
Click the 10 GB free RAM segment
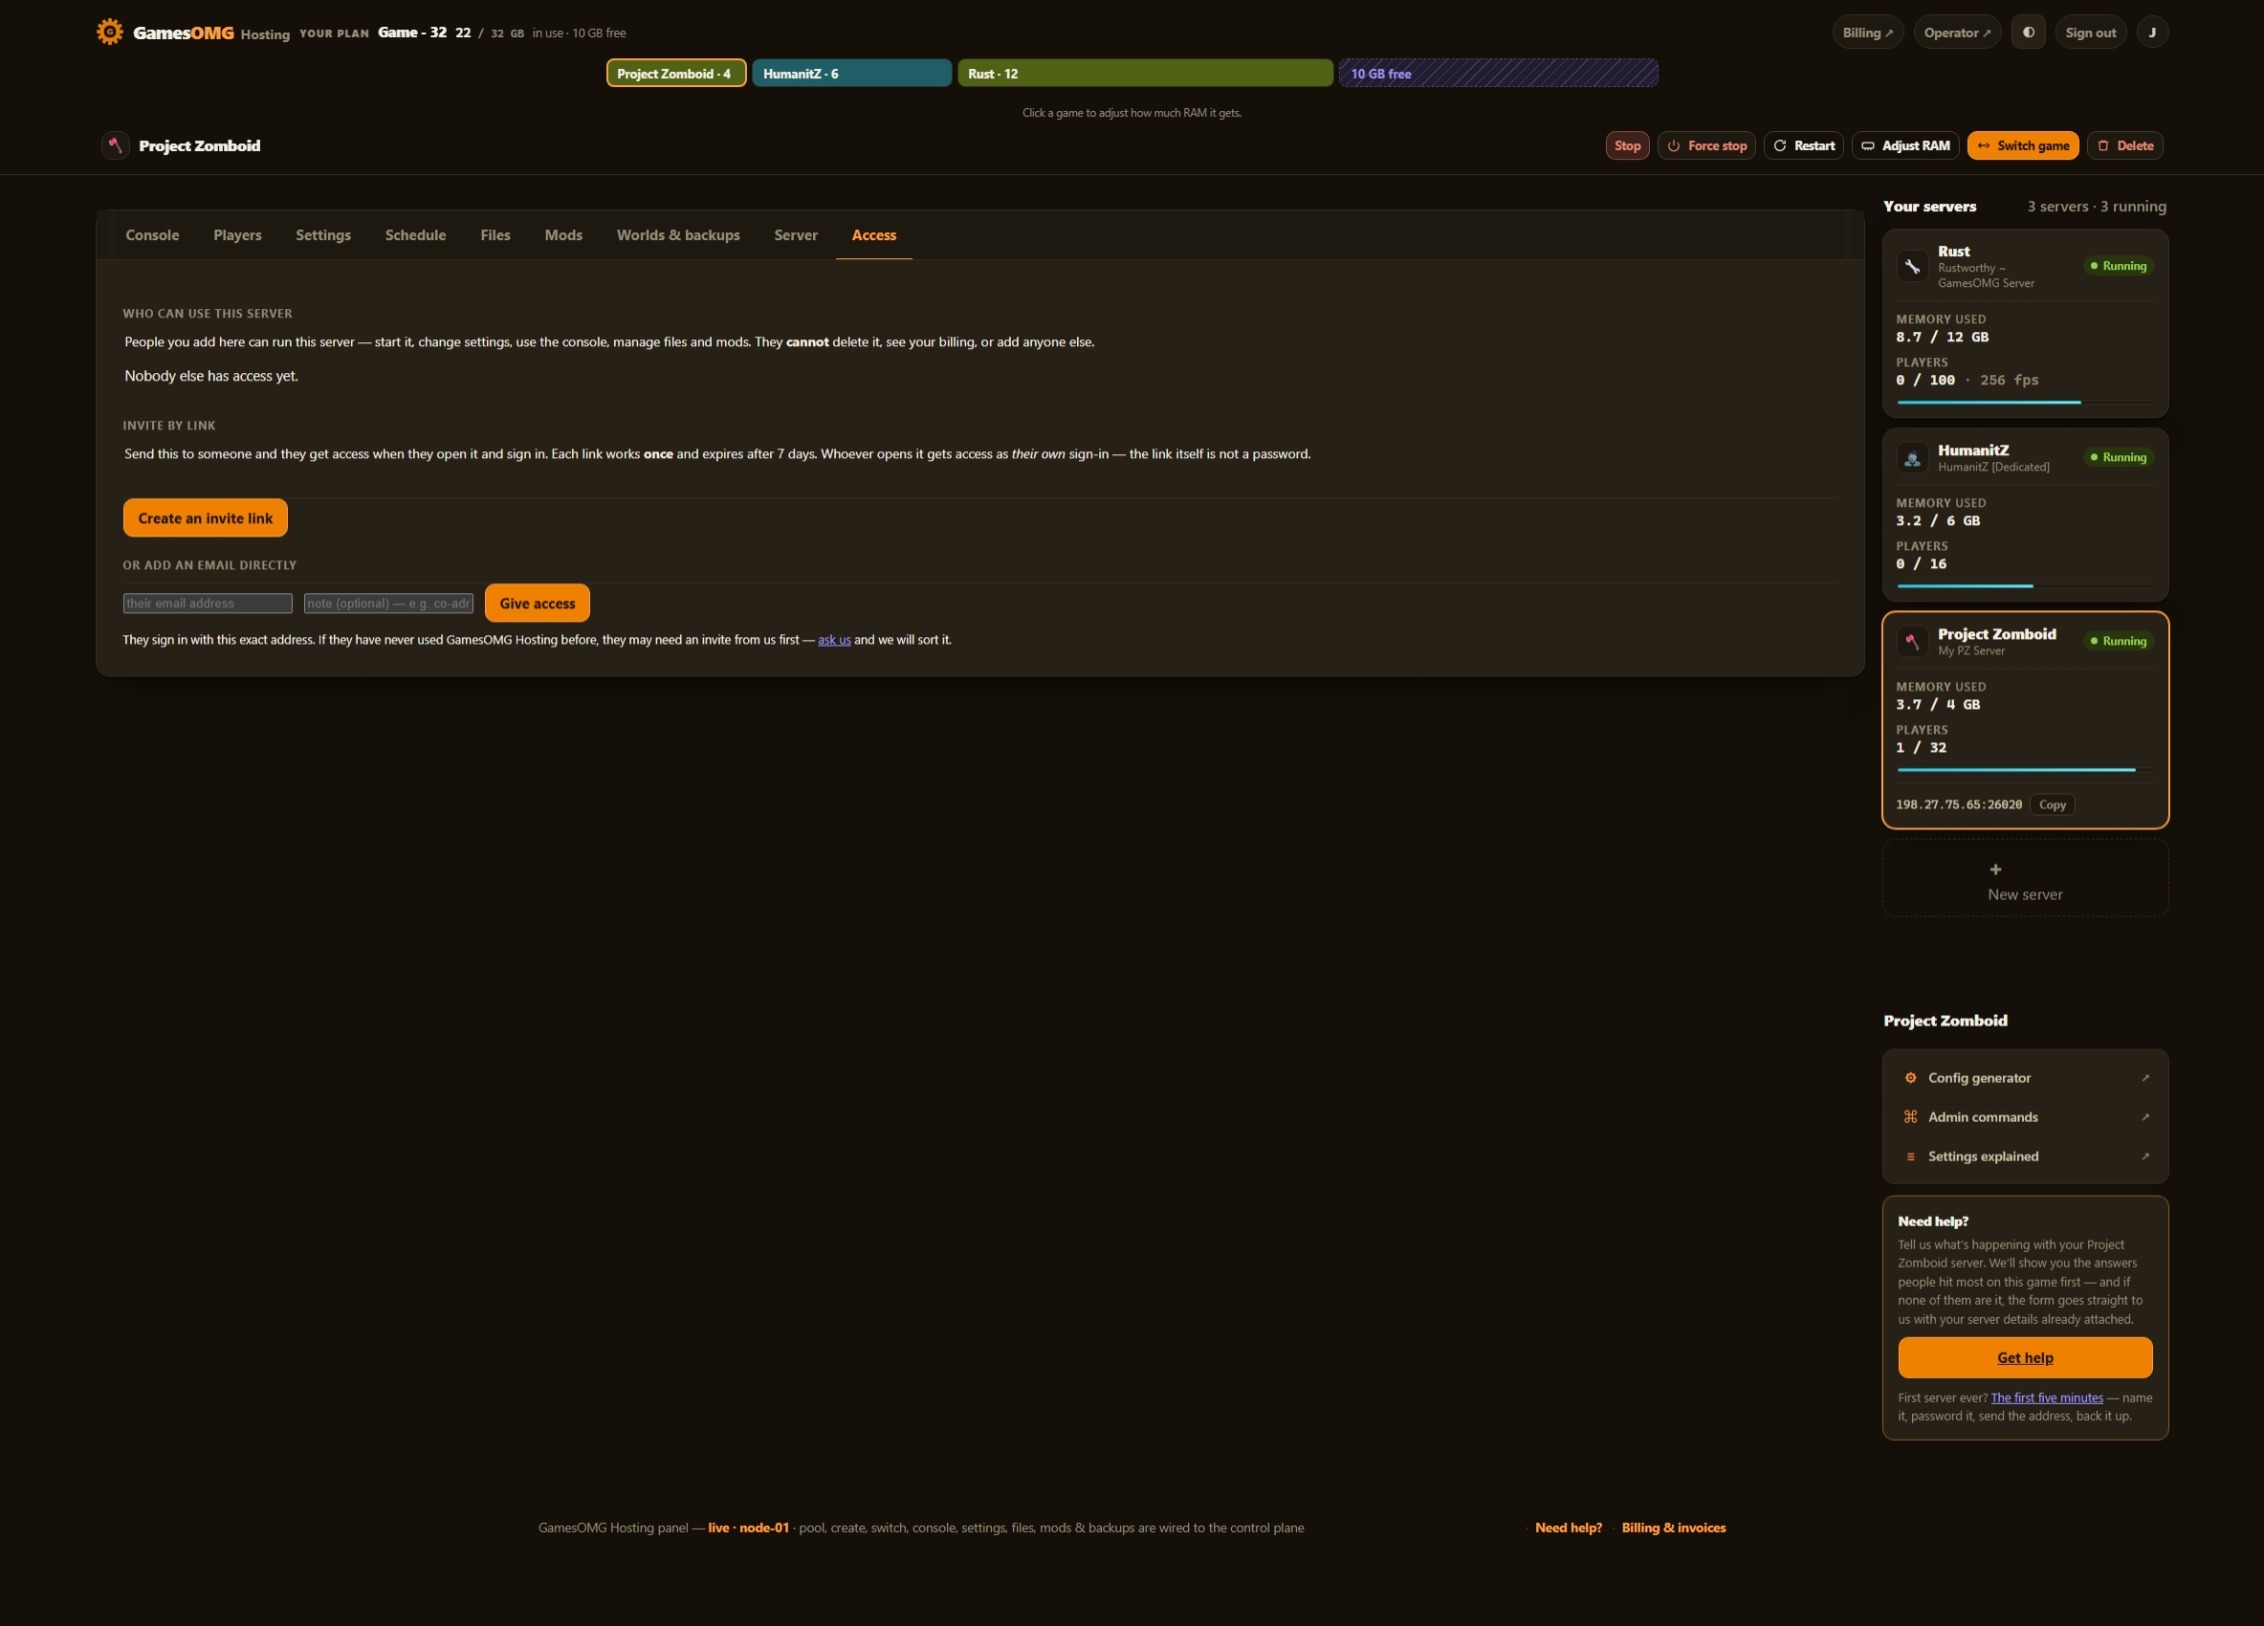click(x=1498, y=73)
